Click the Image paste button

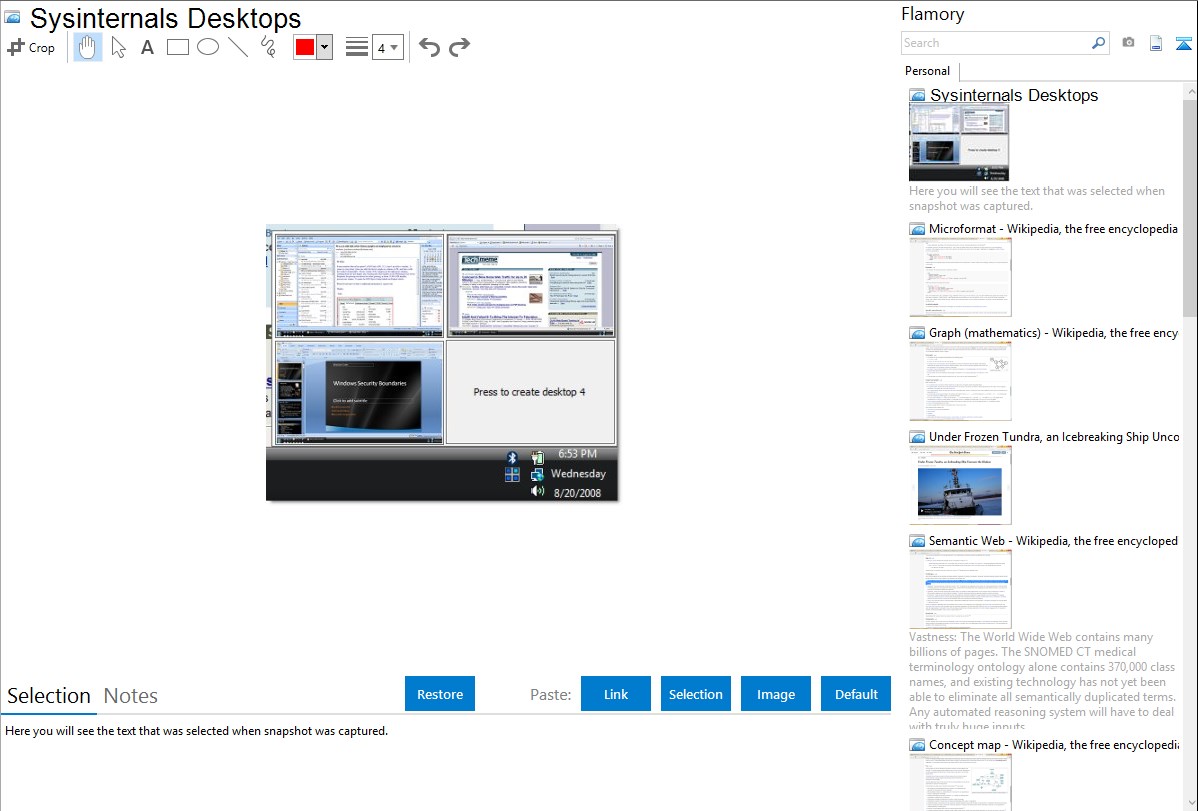click(775, 694)
